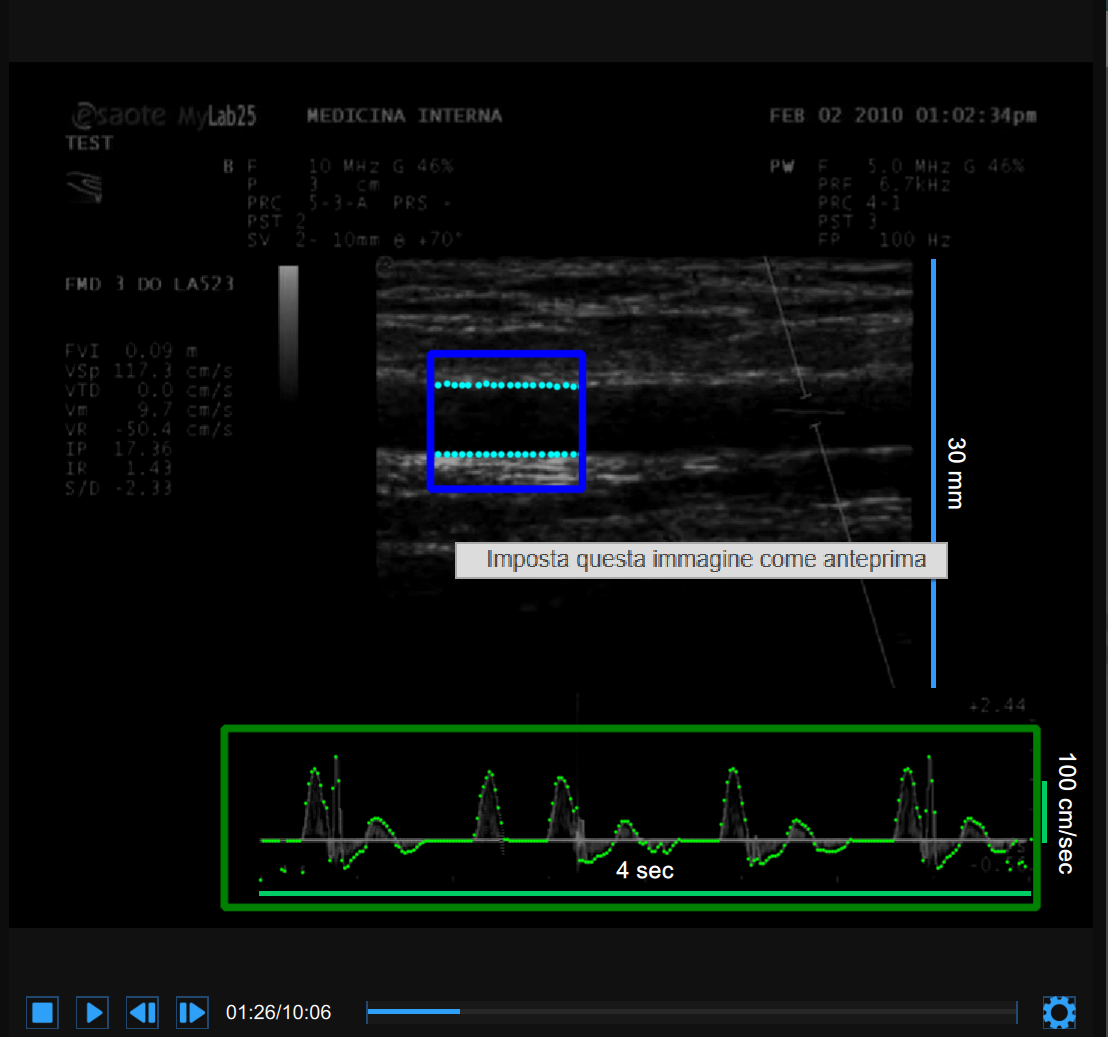This screenshot has width=1108, height=1037.
Task: Step back one frame
Action: (x=142, y=1012)
